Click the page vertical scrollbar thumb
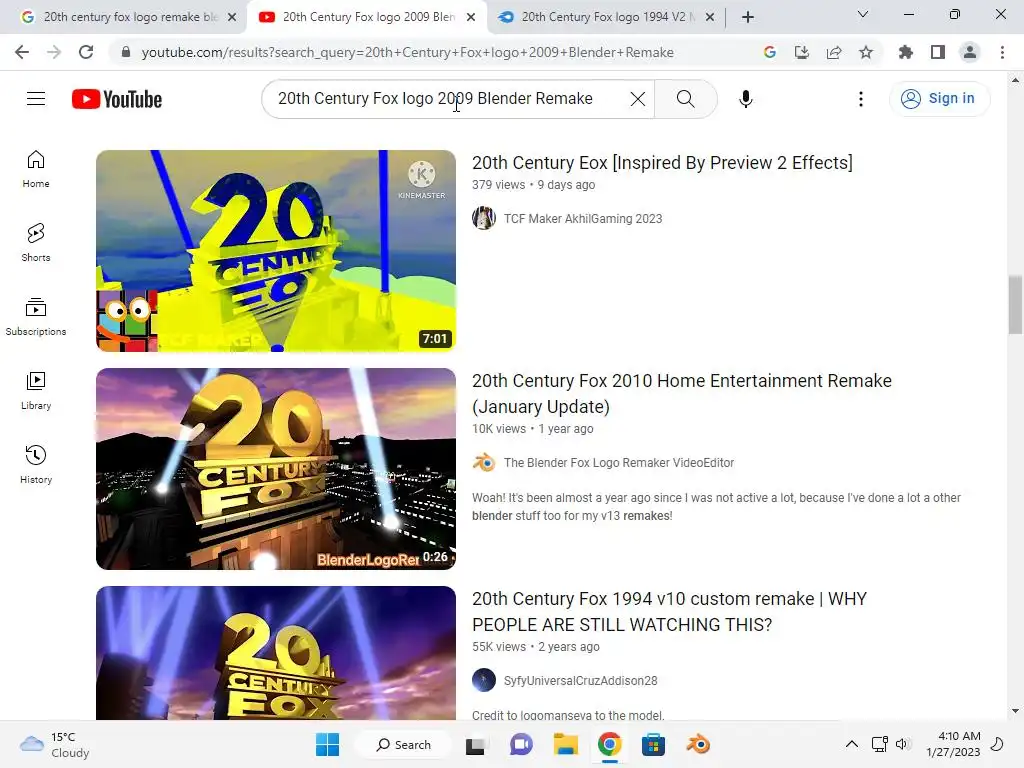This screenshot has height=768, width=1024. (x=1015, y=304)
